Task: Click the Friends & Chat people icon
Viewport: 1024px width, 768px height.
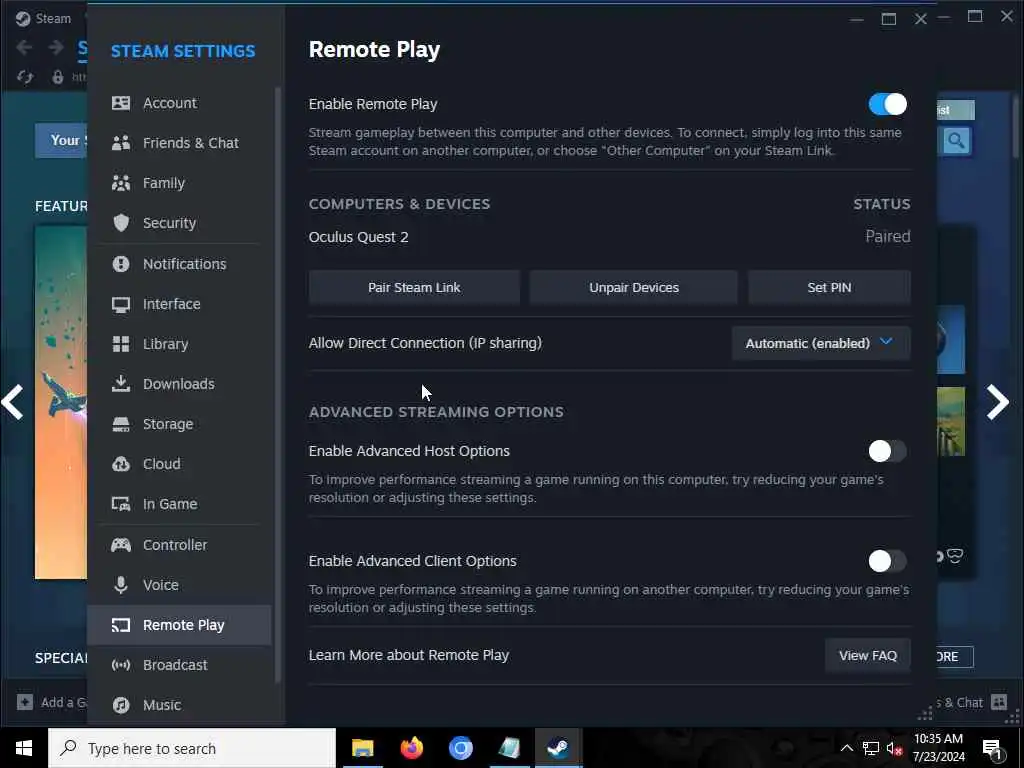Action: click(121, 143)
